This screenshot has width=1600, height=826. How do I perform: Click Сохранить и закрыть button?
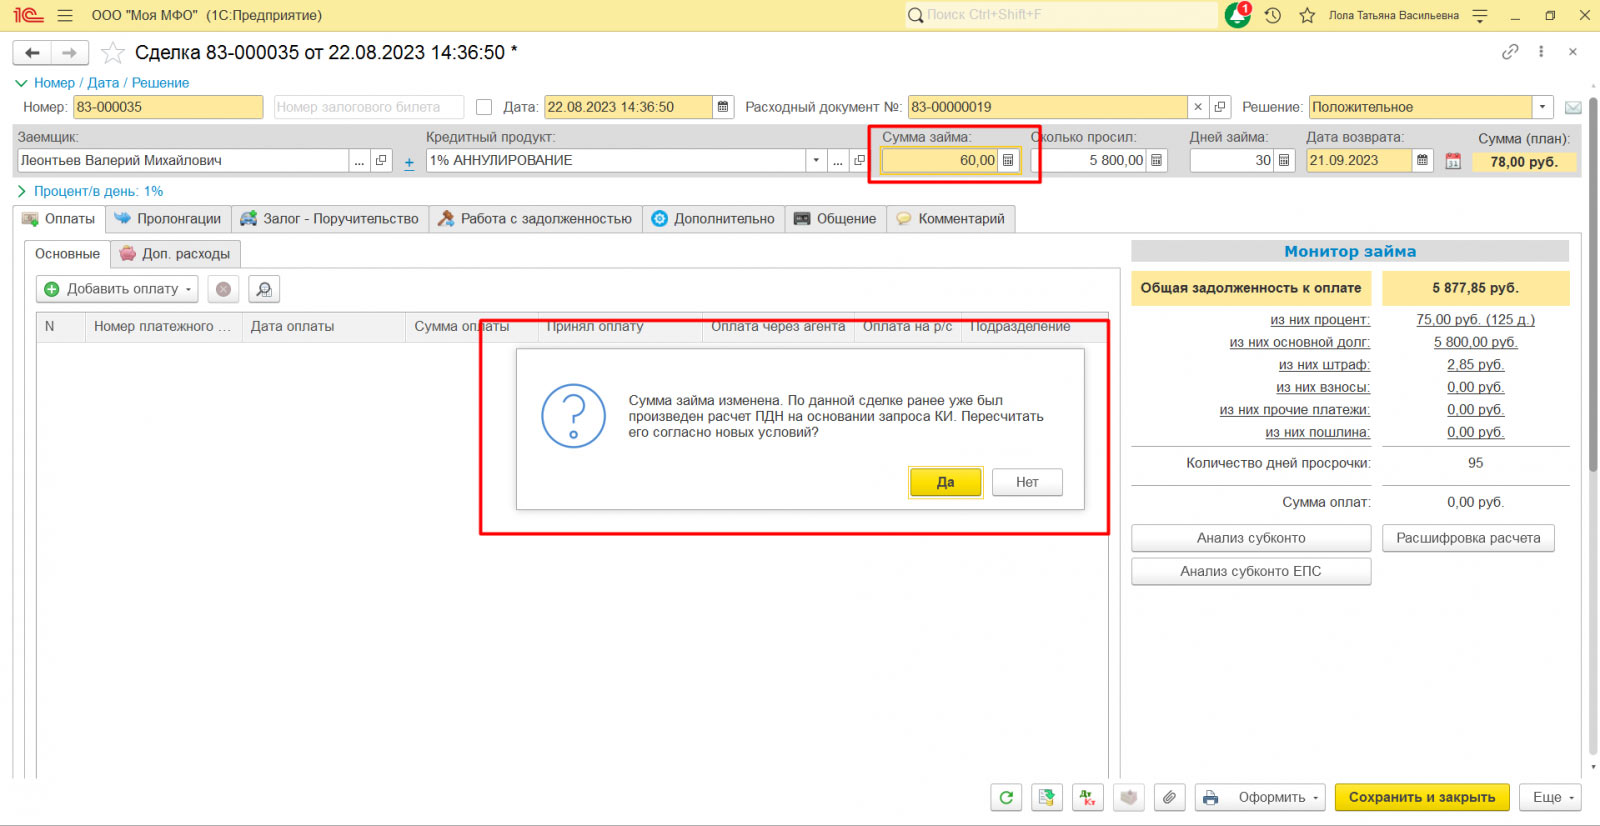1422,797
